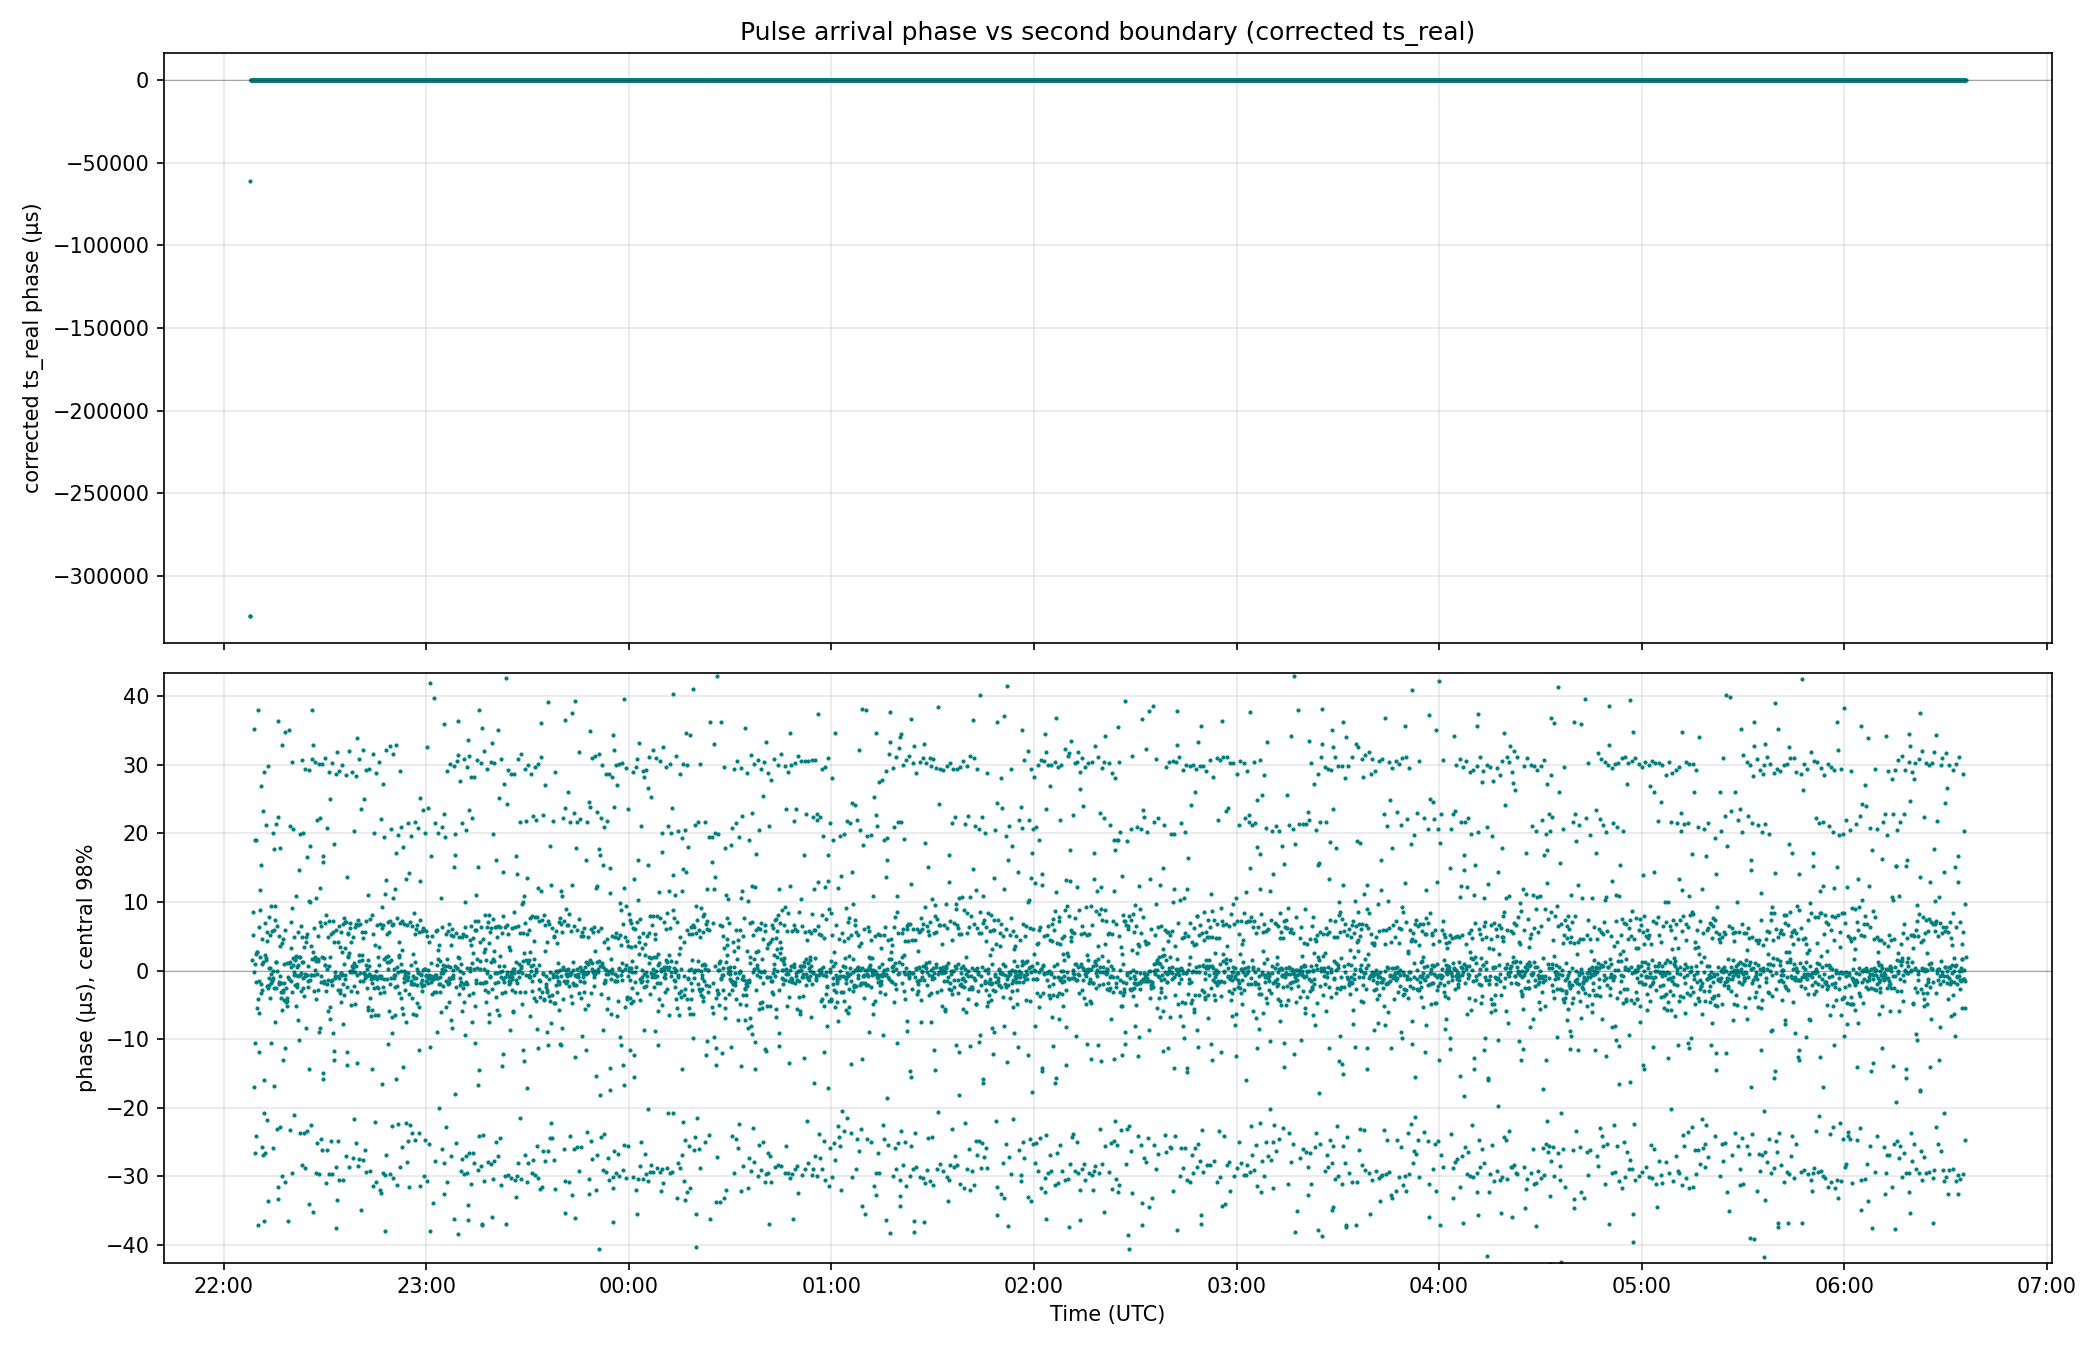This screenshot has width=2100, height=1350.
Task: Click the 06:00 tick label on time axis
Action: pos(1844,1284)
